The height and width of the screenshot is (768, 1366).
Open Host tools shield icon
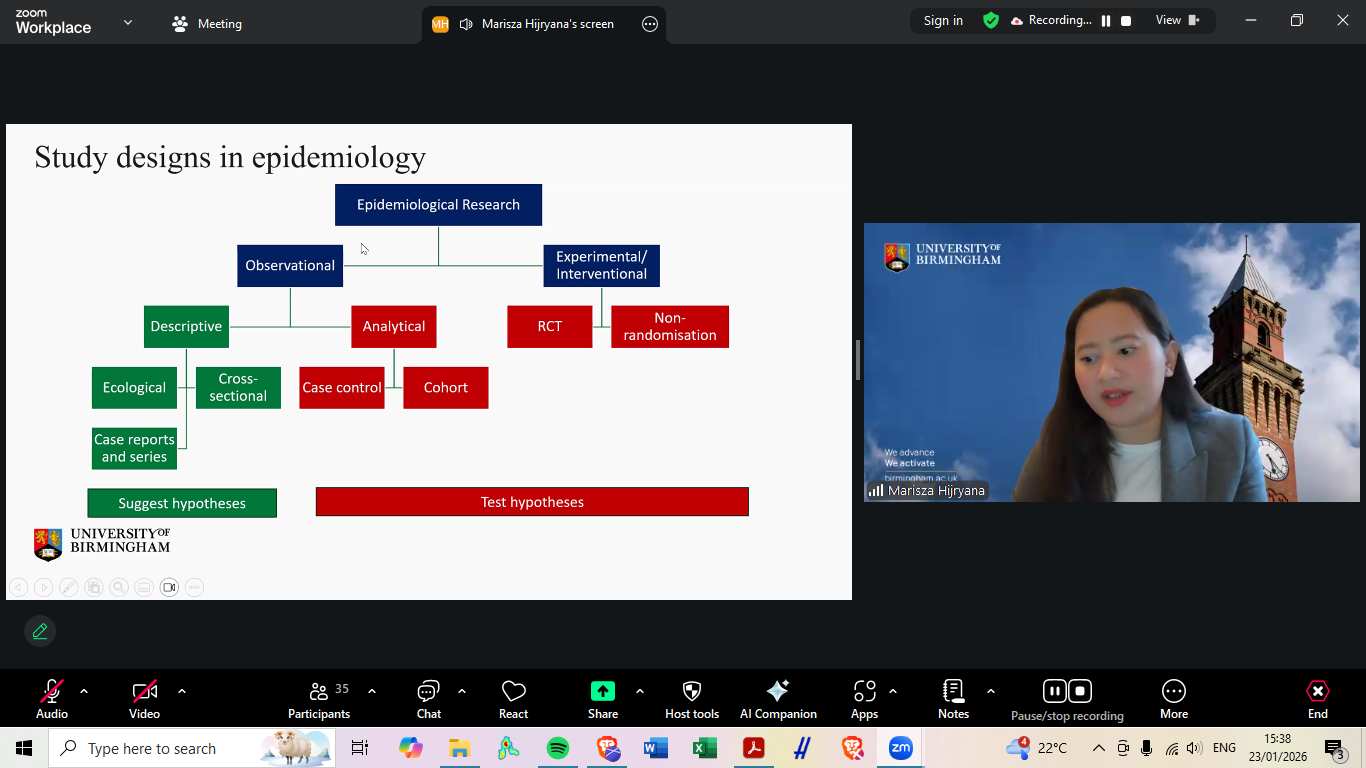coord(692,698)
